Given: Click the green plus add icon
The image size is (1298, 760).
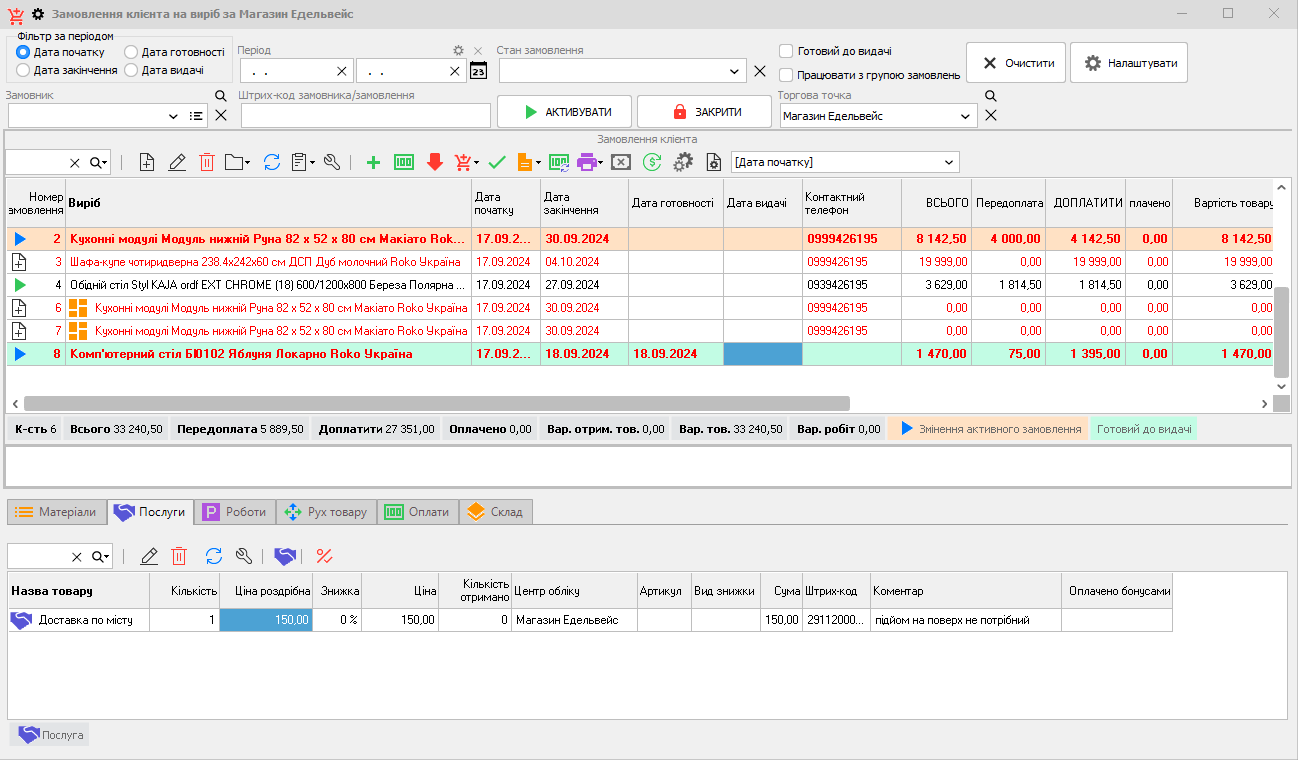Looking at the screenshot, I should coord(374,162).
